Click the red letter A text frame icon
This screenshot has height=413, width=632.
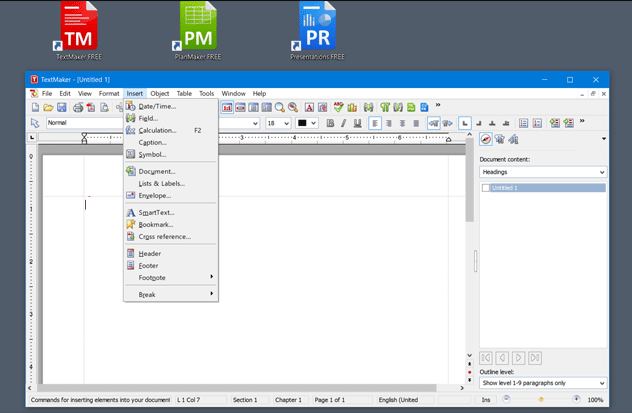coord(309,107)
